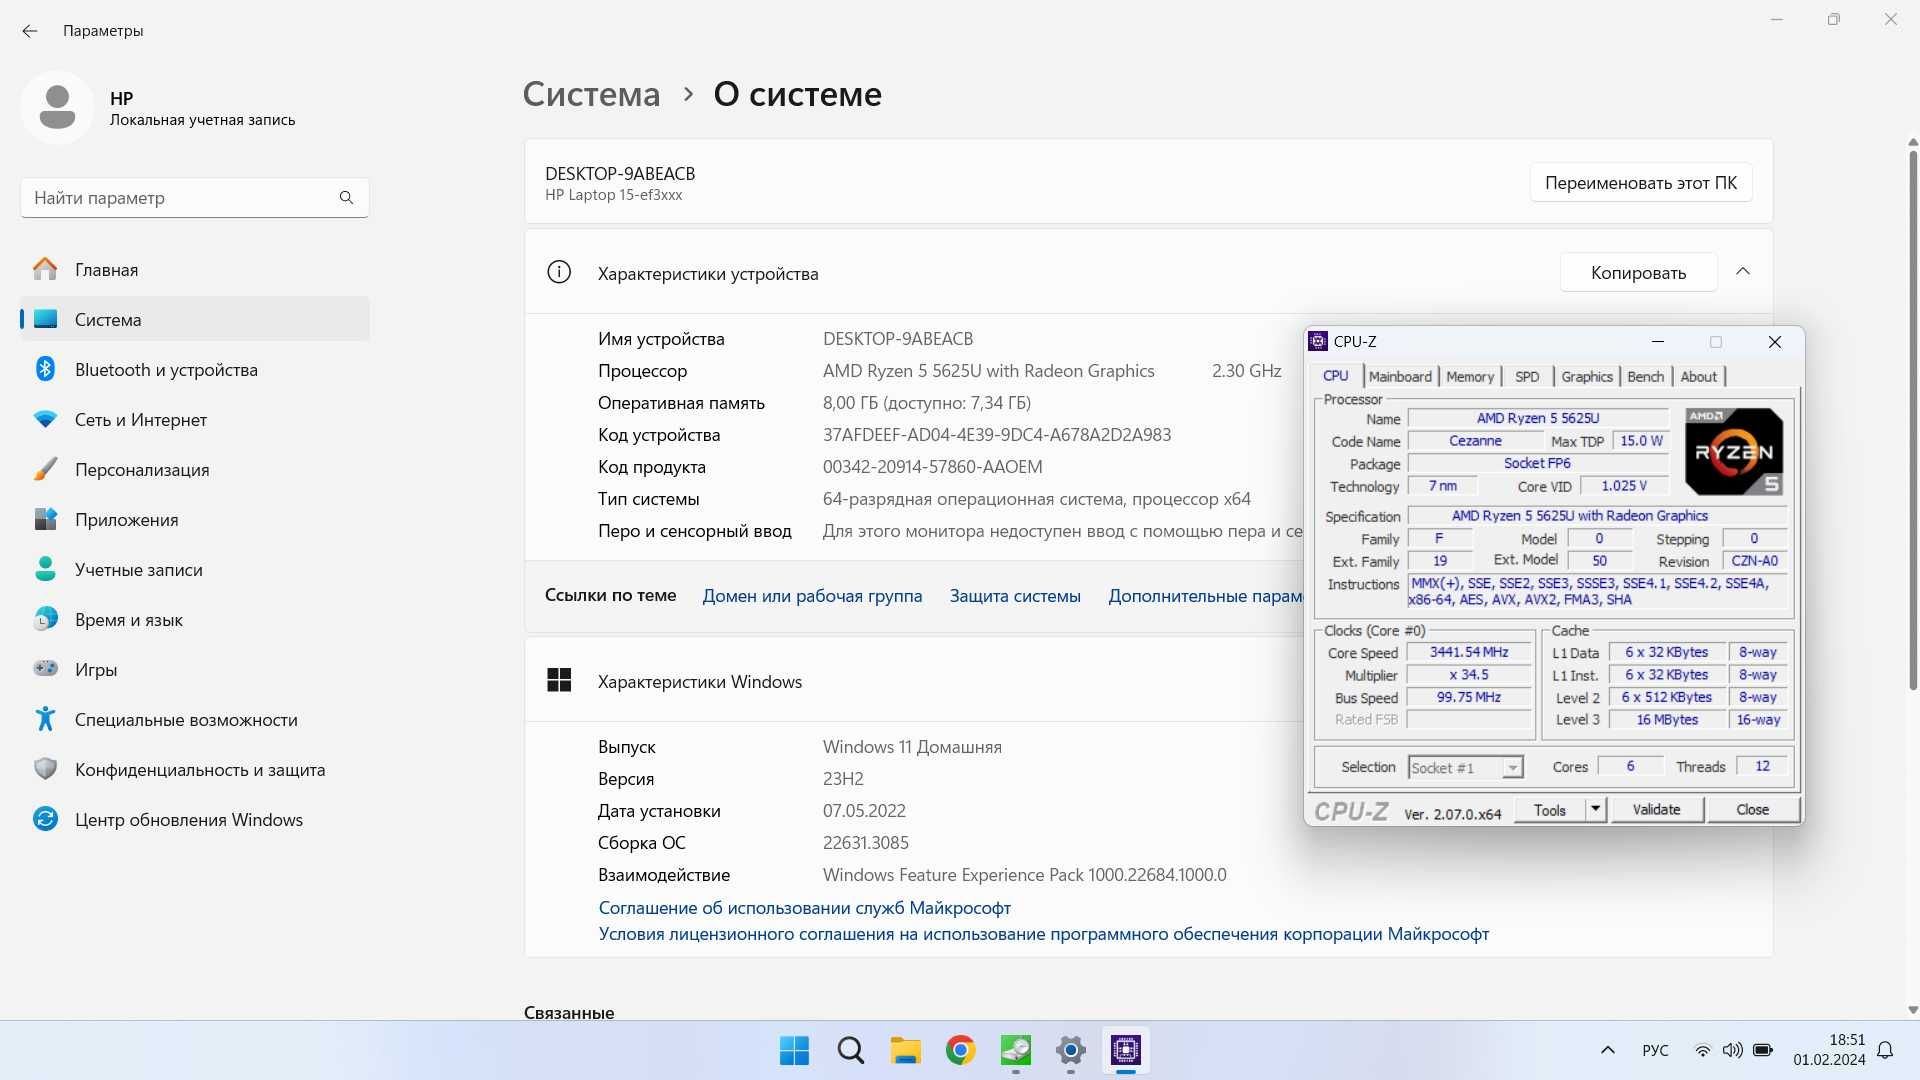Click the Сборка ОС value 22631.3085
This screenshot has height=1080, width=1920.
click(x=865, y=842)
